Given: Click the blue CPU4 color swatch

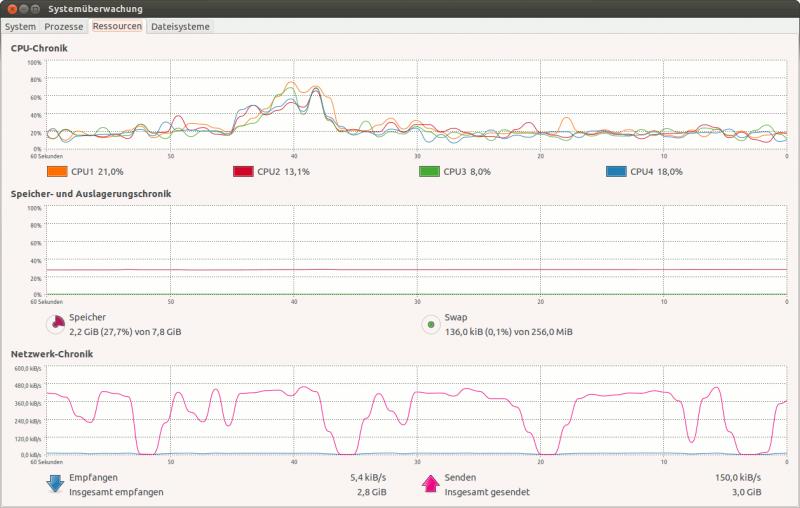Looking at the screenshot, I should point(616,171).
